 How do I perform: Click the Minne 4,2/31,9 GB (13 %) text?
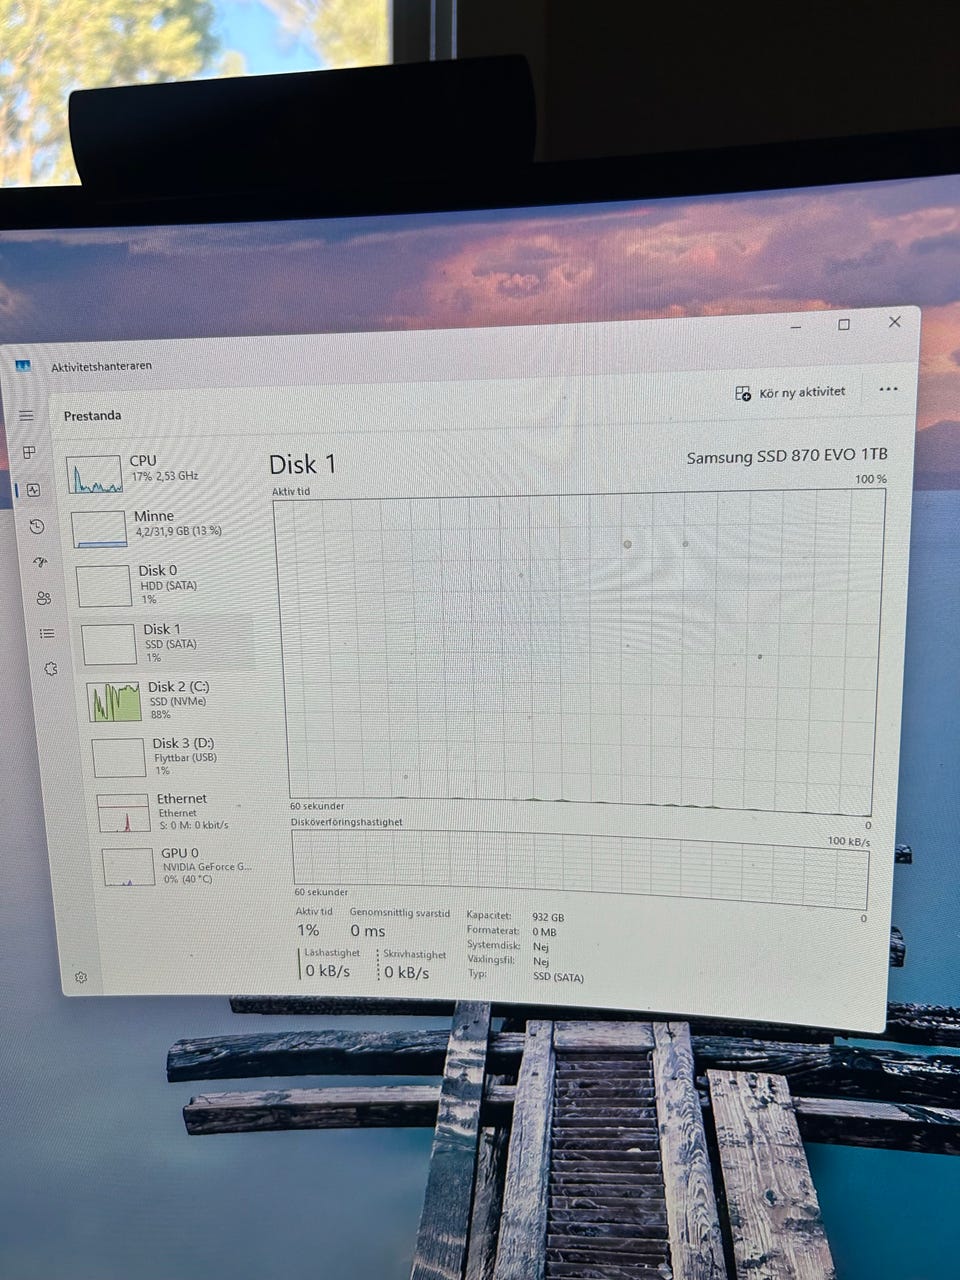[178, 531]
